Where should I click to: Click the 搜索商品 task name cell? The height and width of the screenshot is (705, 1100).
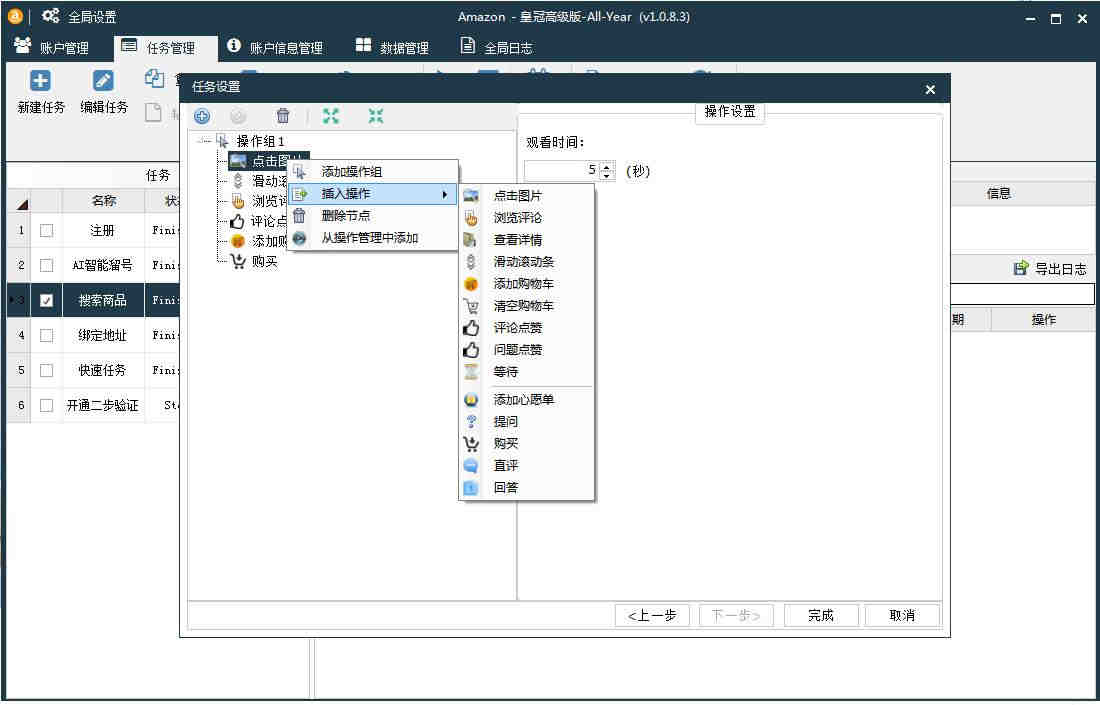tap(103, 300)
